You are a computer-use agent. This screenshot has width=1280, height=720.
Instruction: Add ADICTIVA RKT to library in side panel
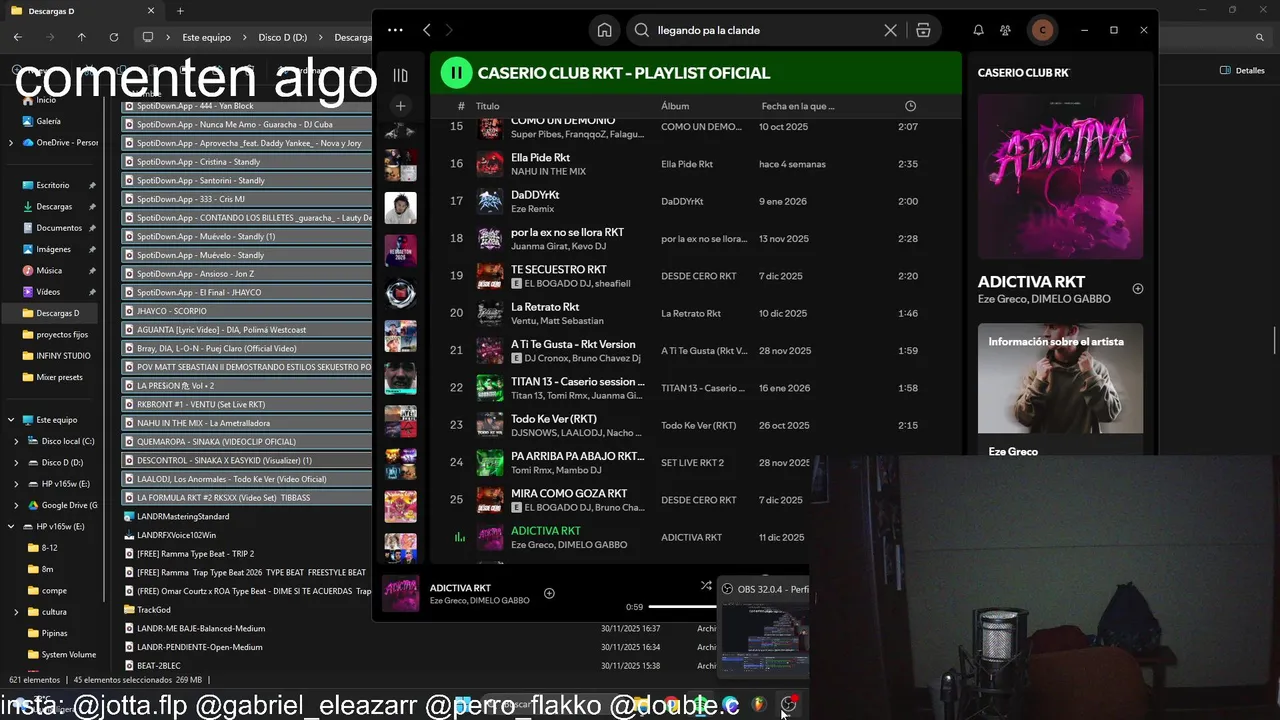click(1138, 289)
